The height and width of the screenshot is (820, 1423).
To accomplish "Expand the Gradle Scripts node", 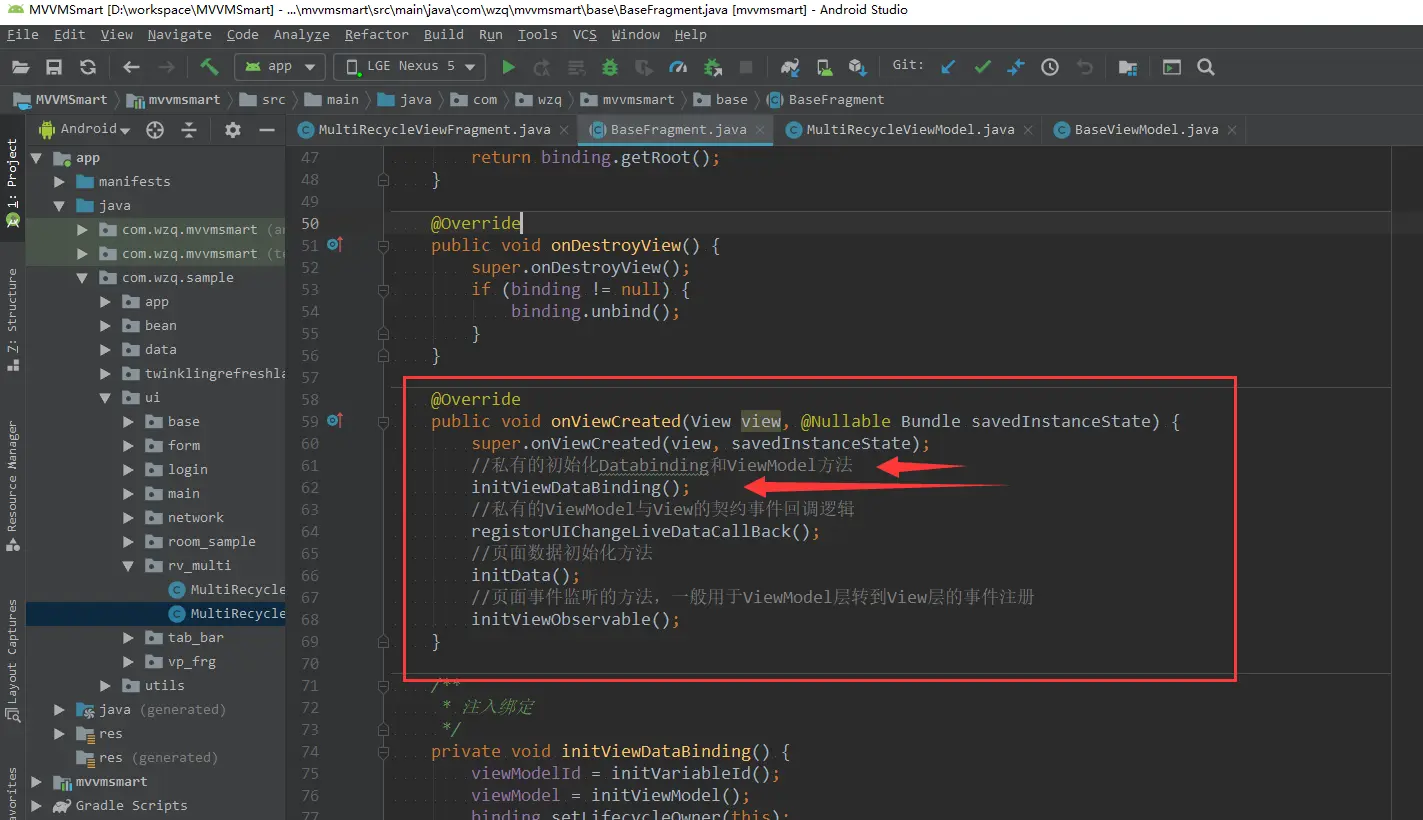I will click(x=37, y=805).
